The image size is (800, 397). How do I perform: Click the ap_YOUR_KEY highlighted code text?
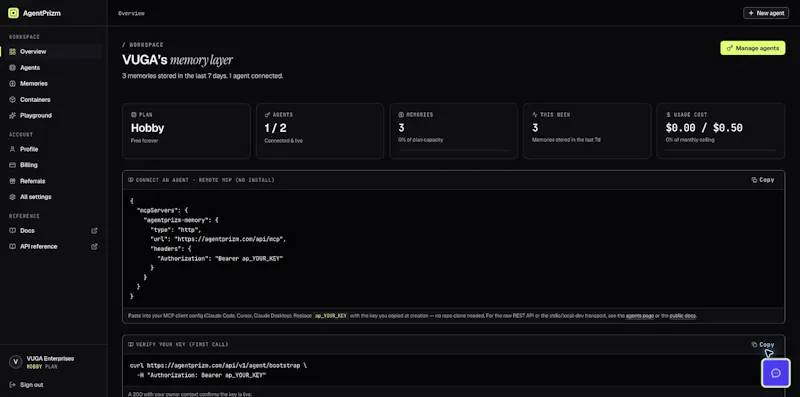[331, 316]
